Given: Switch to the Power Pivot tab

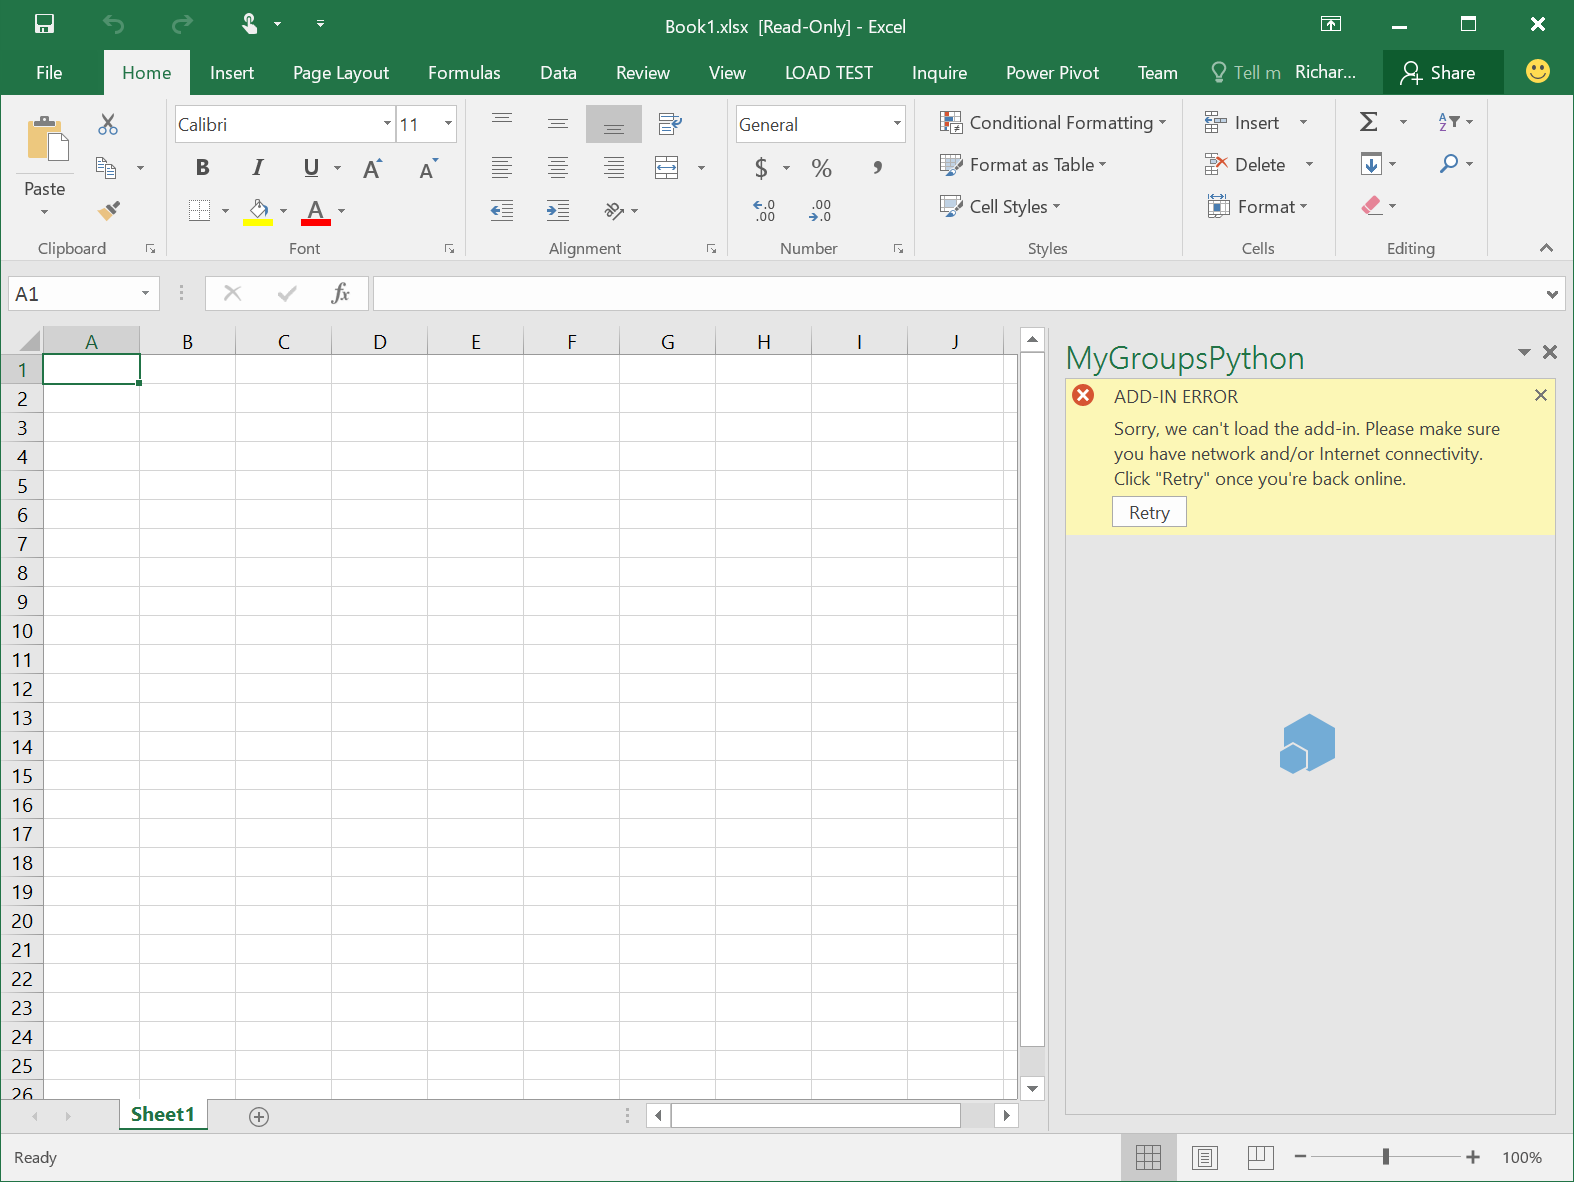Looking at the screenshot, I should (1052, 72).
